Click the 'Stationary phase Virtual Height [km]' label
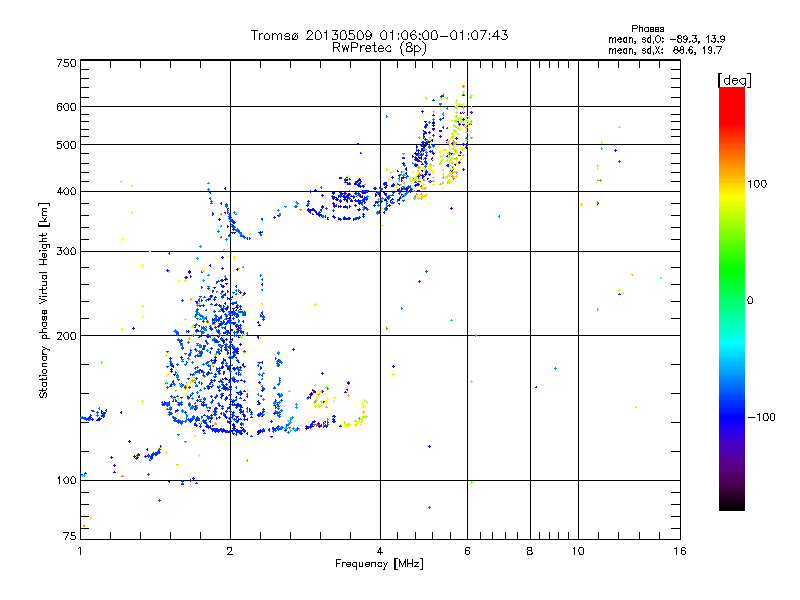 [x=44, y=300]
